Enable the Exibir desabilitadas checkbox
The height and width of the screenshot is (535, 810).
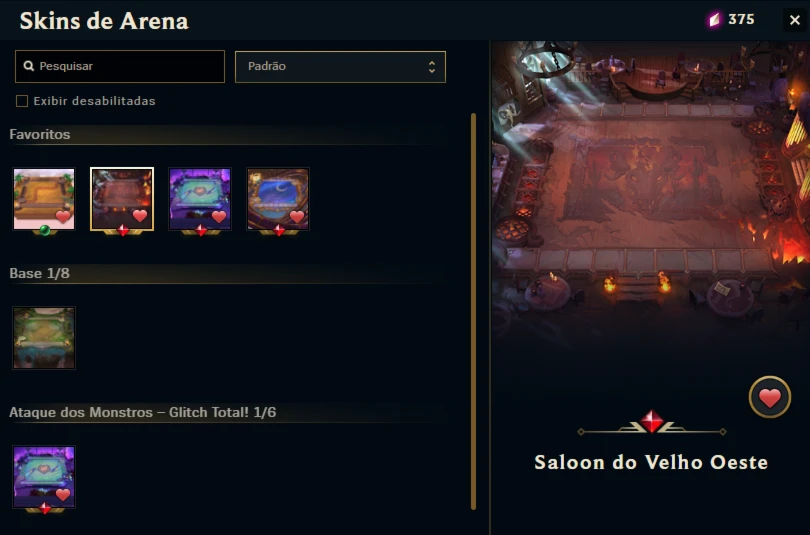[x=22, y=101]
